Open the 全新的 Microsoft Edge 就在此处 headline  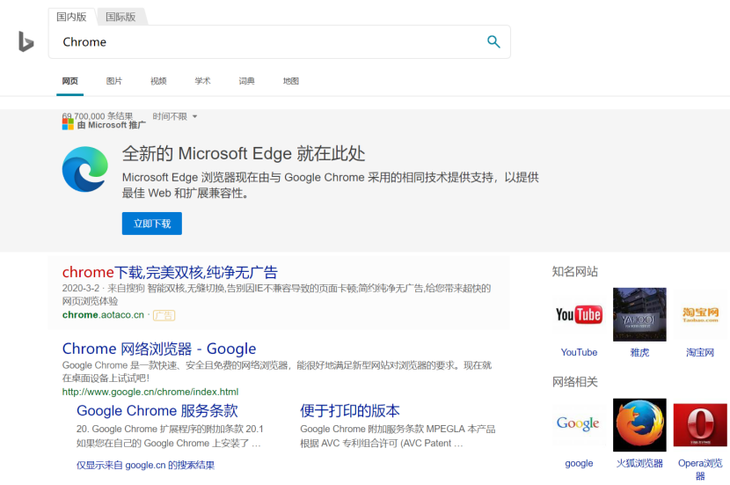click(243, 154)
